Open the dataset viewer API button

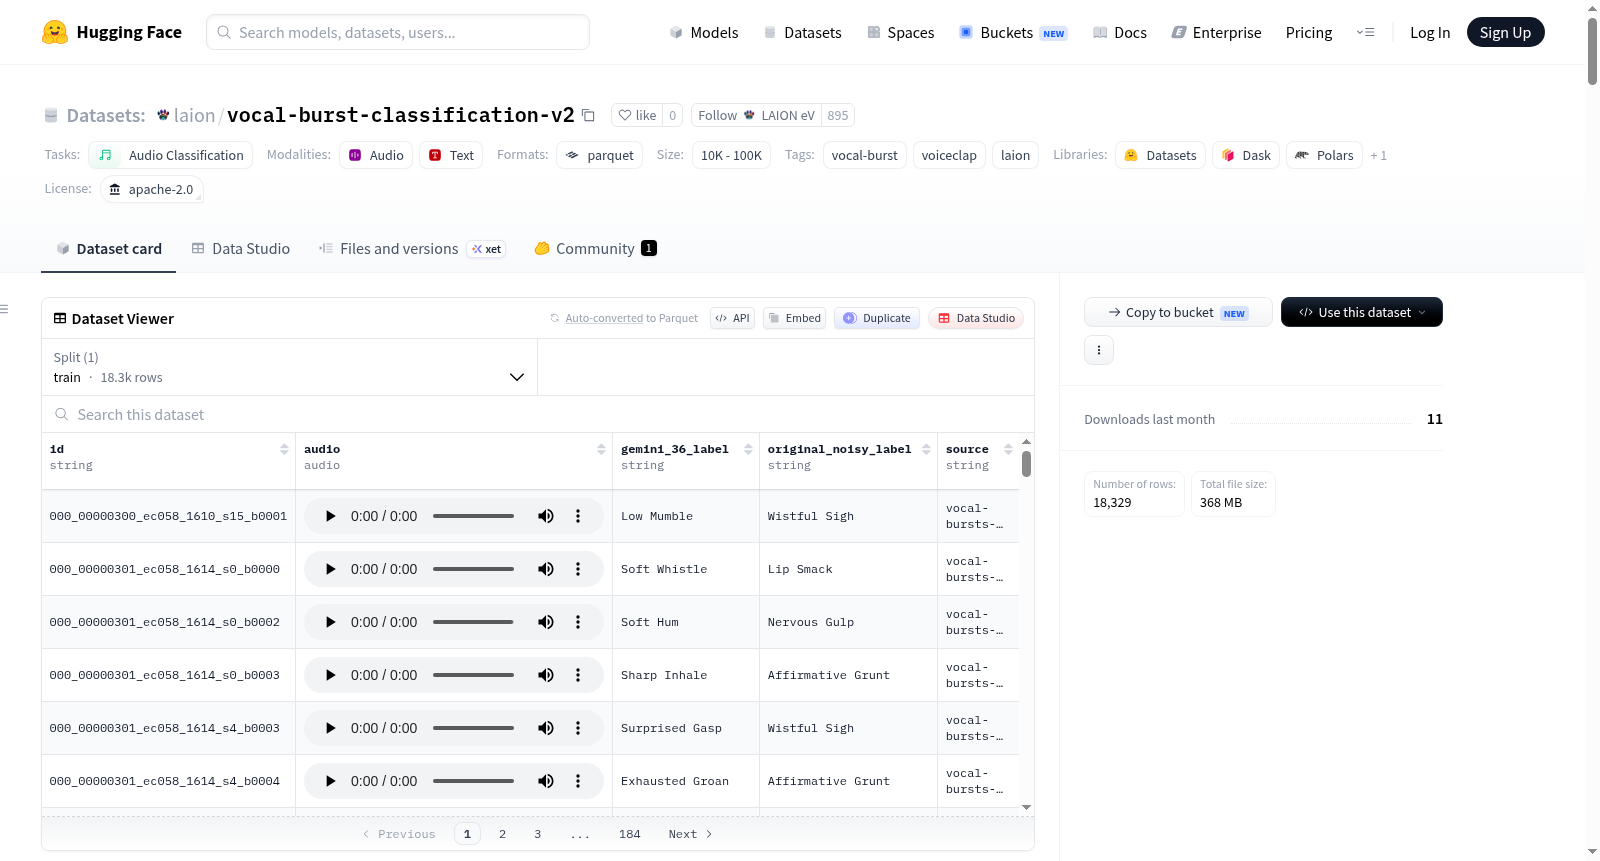[x=732, y=318]
